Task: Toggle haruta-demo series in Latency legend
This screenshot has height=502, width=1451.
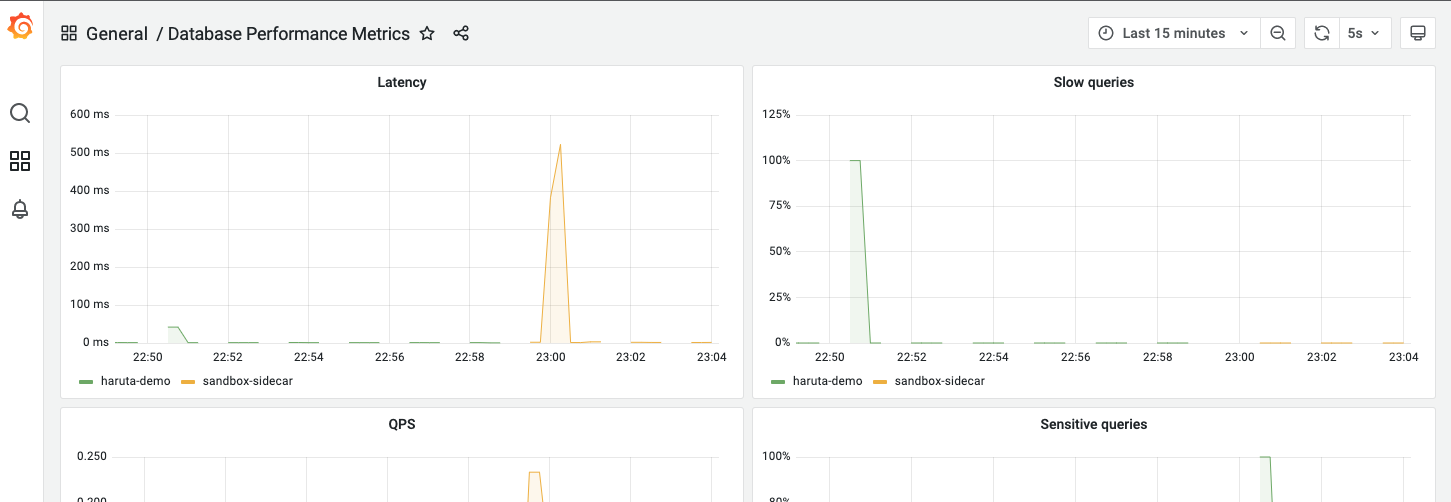Action: point(125,381)
